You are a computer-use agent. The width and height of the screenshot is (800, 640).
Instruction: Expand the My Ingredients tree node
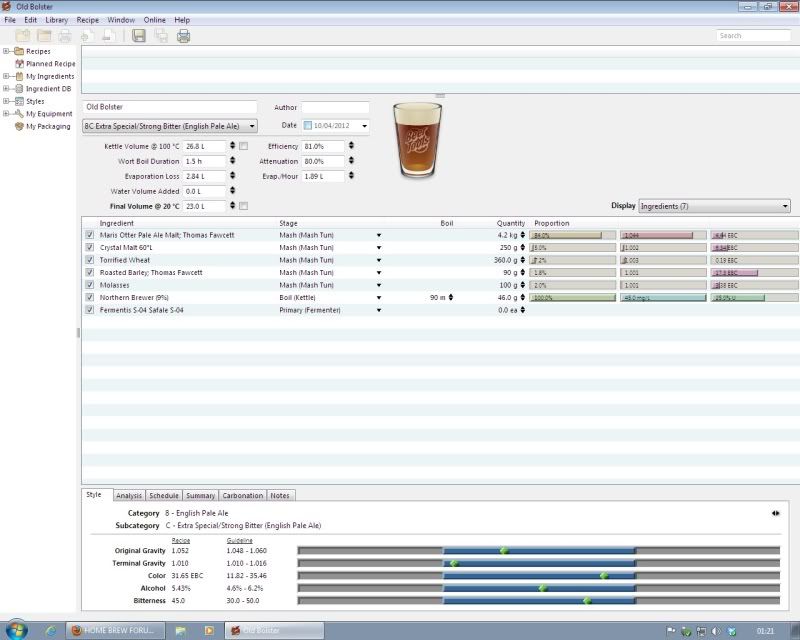coord(6,76)
